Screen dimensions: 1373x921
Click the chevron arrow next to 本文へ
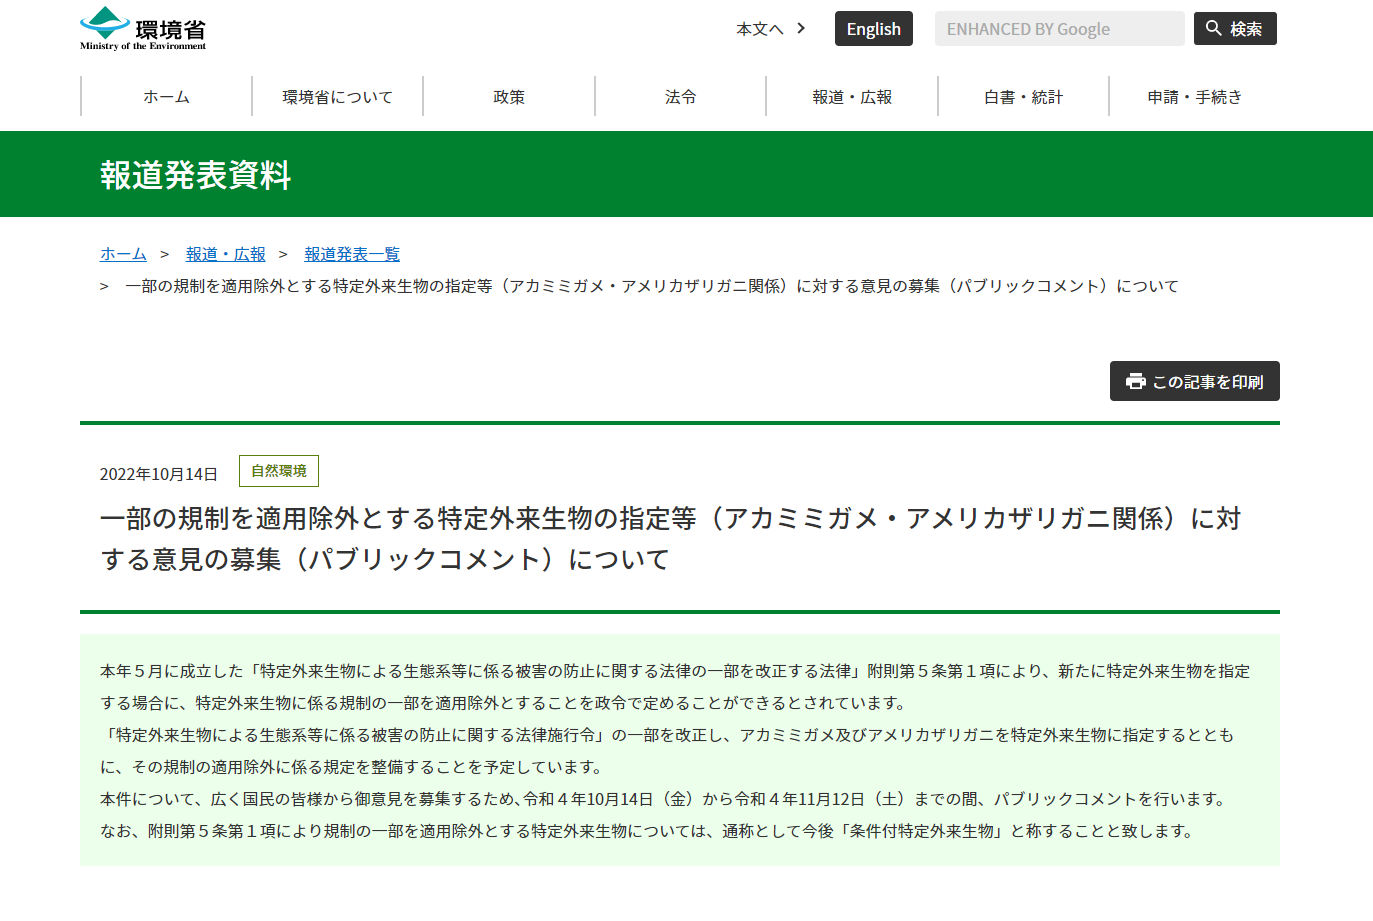tap(801, 28)
